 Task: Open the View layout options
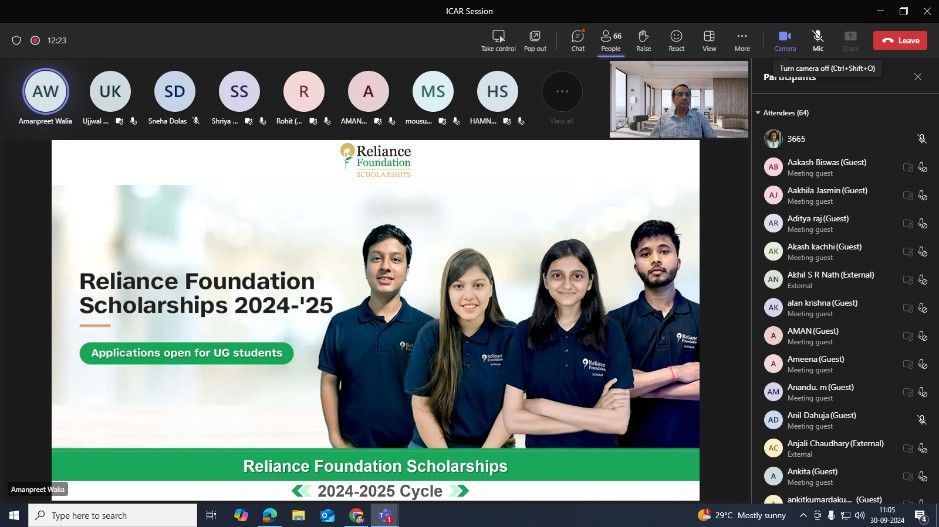click(709, 41)
